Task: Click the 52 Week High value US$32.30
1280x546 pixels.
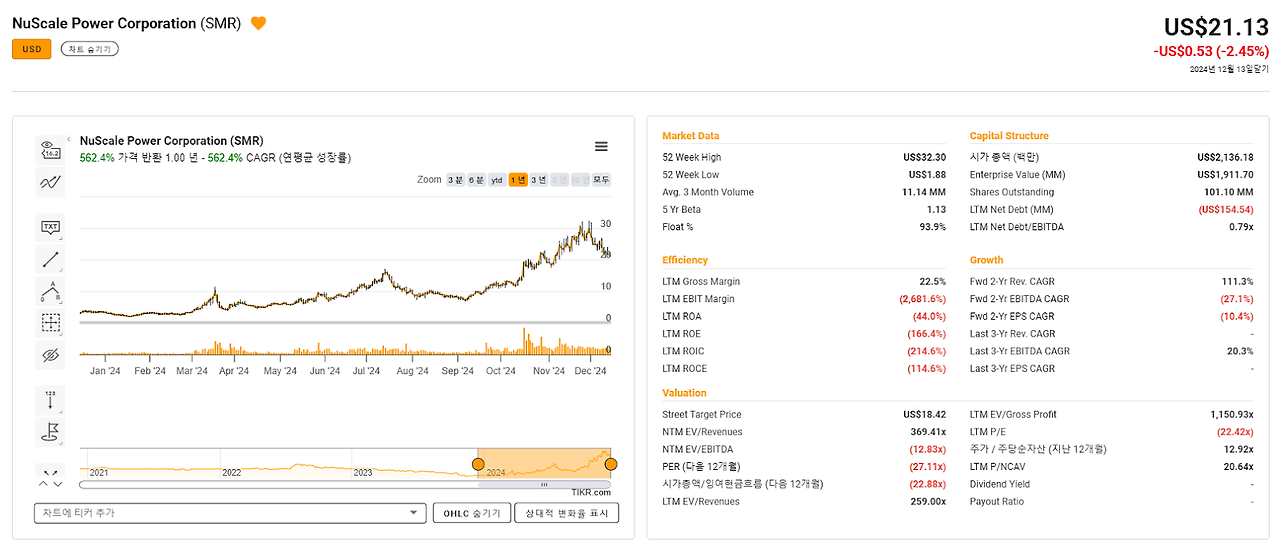Action: tap(924, 157)
